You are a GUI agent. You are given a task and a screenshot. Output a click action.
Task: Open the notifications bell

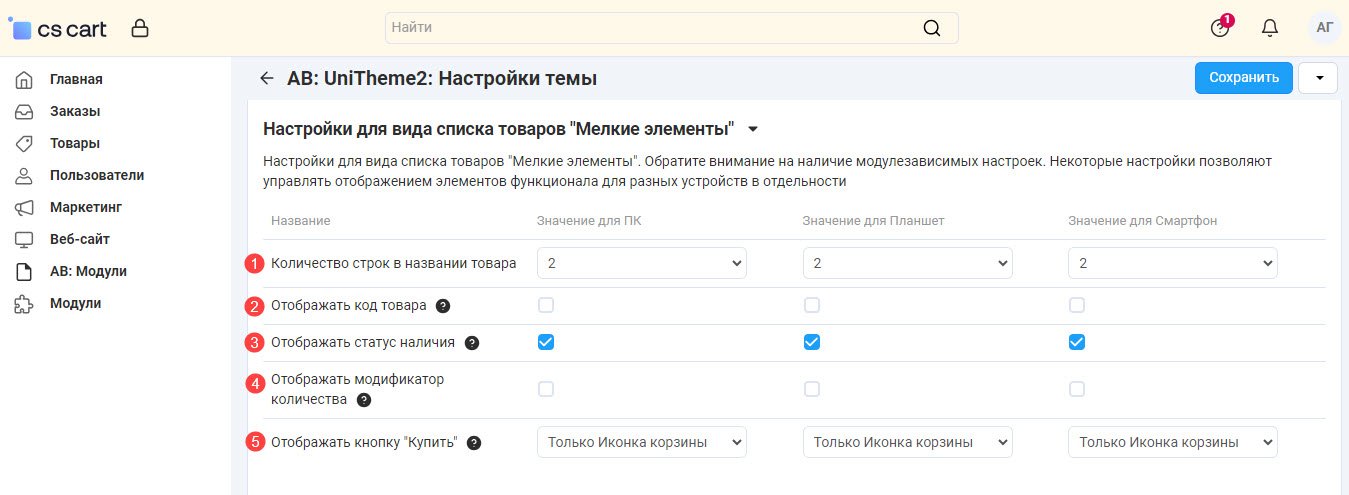coord(1270,28)
